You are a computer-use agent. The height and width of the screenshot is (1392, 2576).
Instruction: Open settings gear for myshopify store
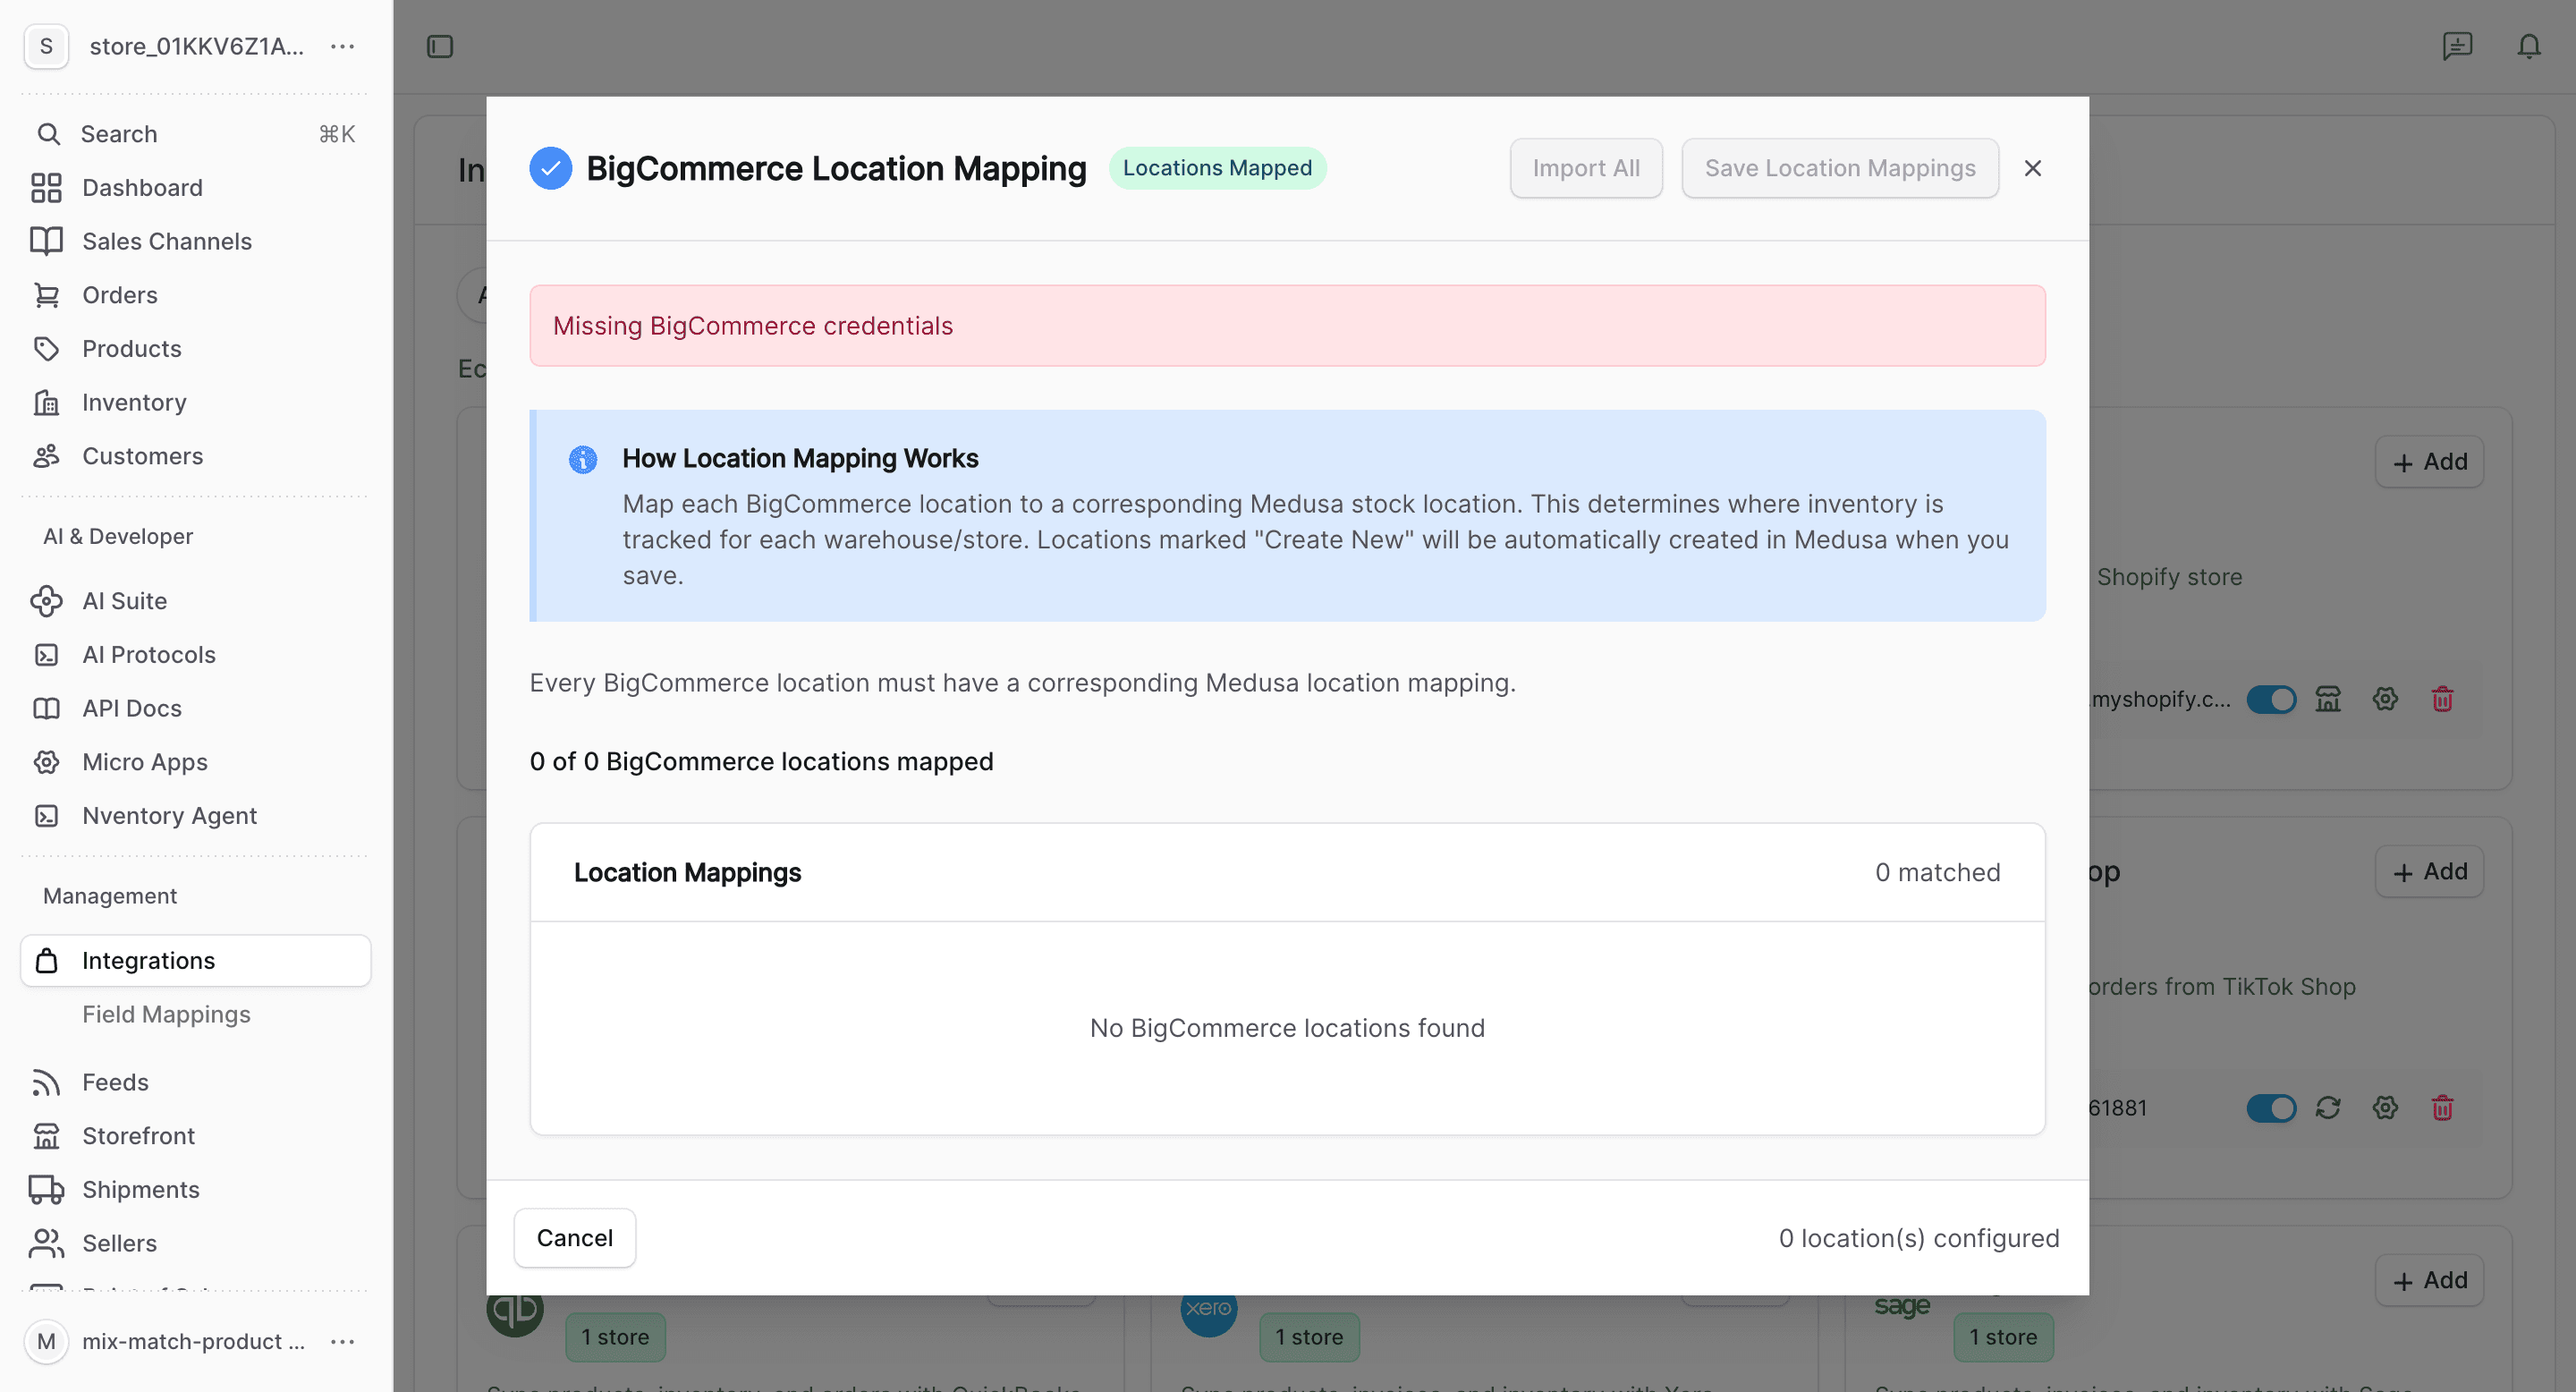tap(2385, 699)
